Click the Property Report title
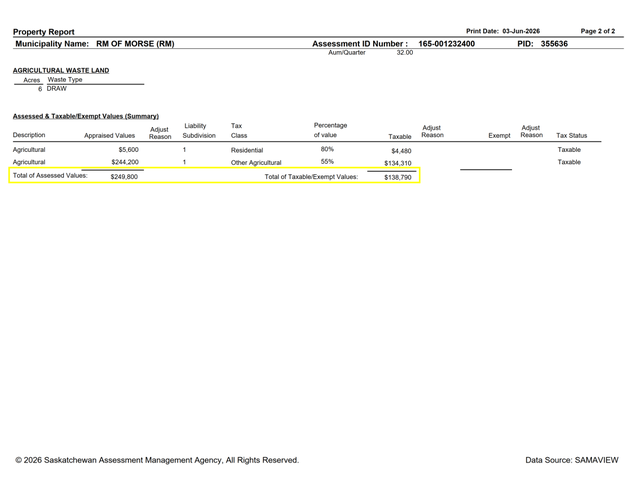This screenshot has height=494, width=640. (x=44, y=32)
